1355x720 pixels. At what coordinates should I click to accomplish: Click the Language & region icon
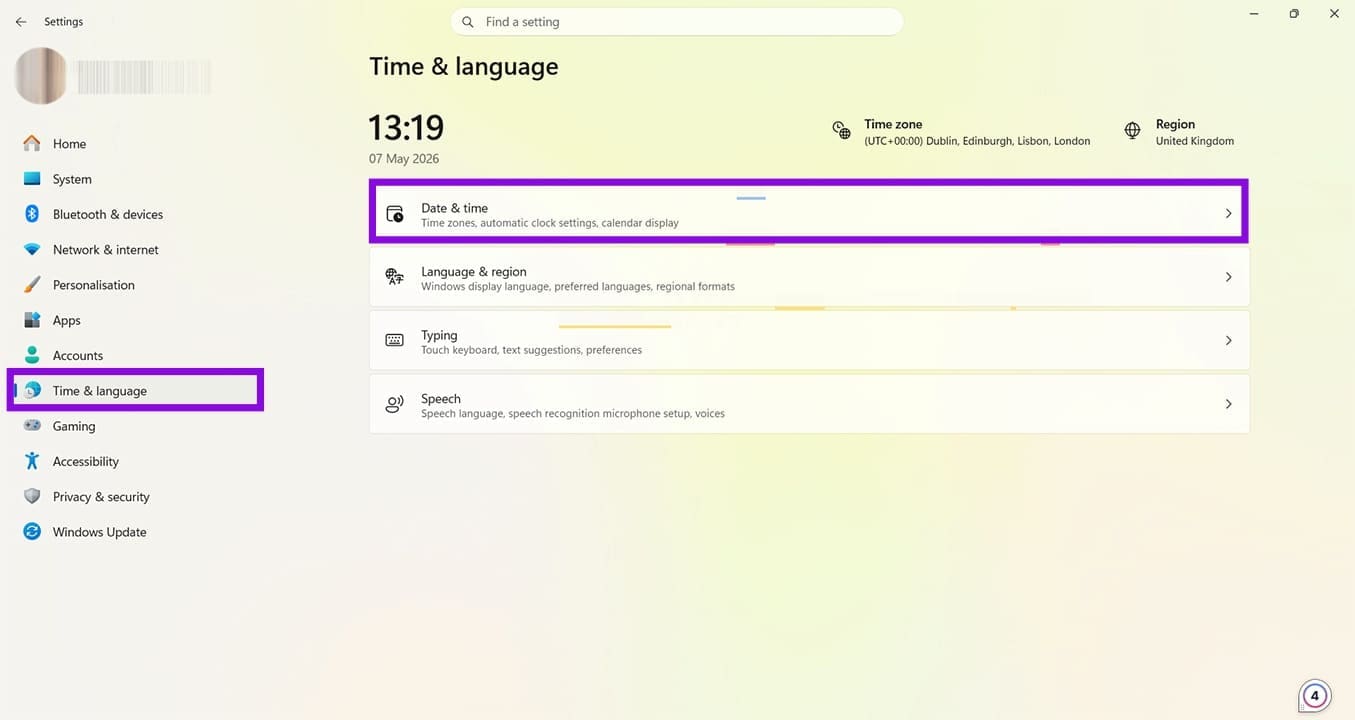point(395,277)
